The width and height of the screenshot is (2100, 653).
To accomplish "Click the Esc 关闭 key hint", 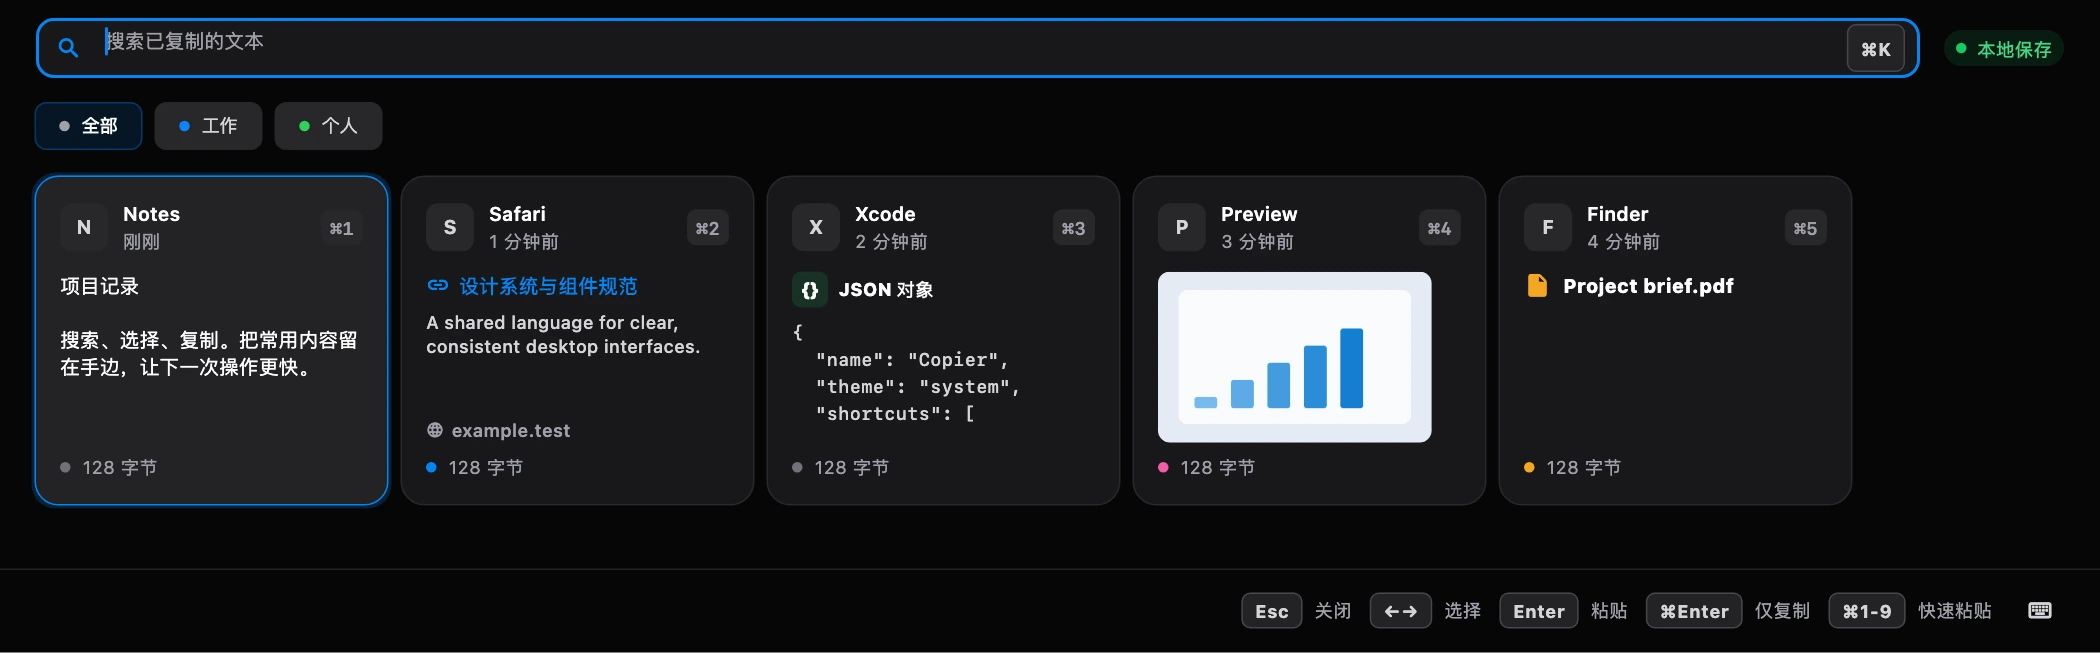I will point(1297,611).
